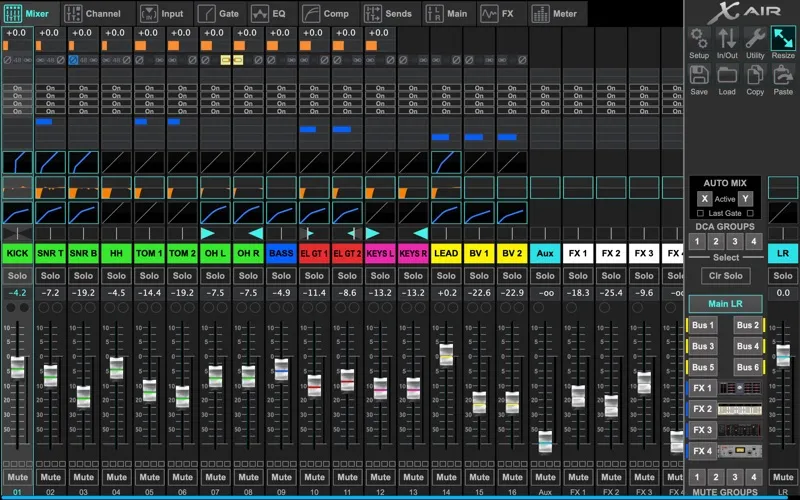800x500 pixels.
Task: Click the OH R pan arrow indicator
Action: [x=256, y=234]
